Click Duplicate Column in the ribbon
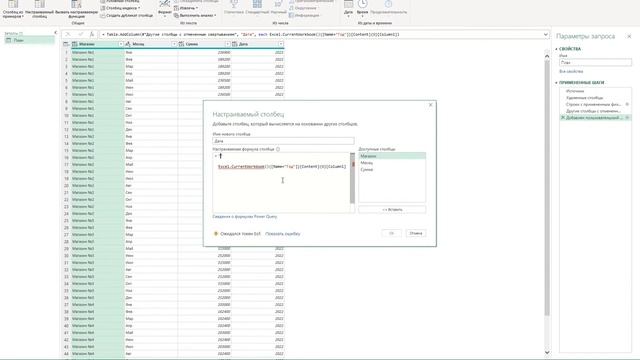 (127, 15)
